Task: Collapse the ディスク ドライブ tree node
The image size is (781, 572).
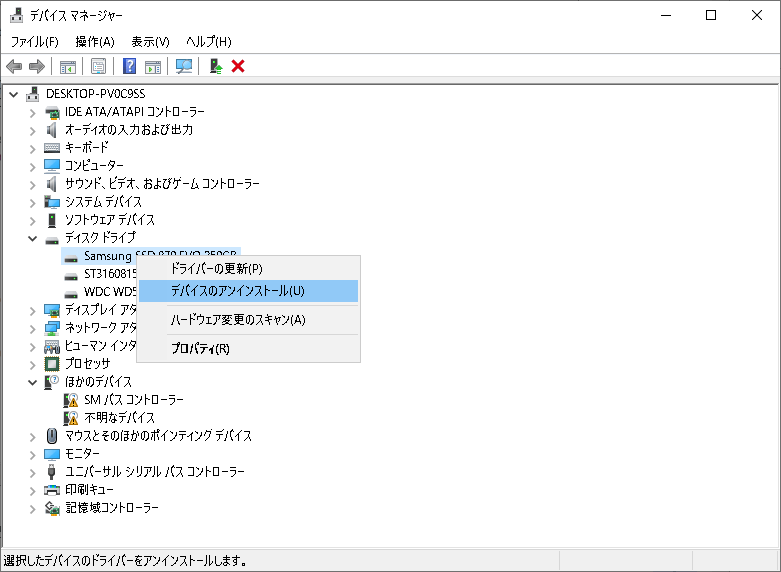Action: tap(33, 238)
